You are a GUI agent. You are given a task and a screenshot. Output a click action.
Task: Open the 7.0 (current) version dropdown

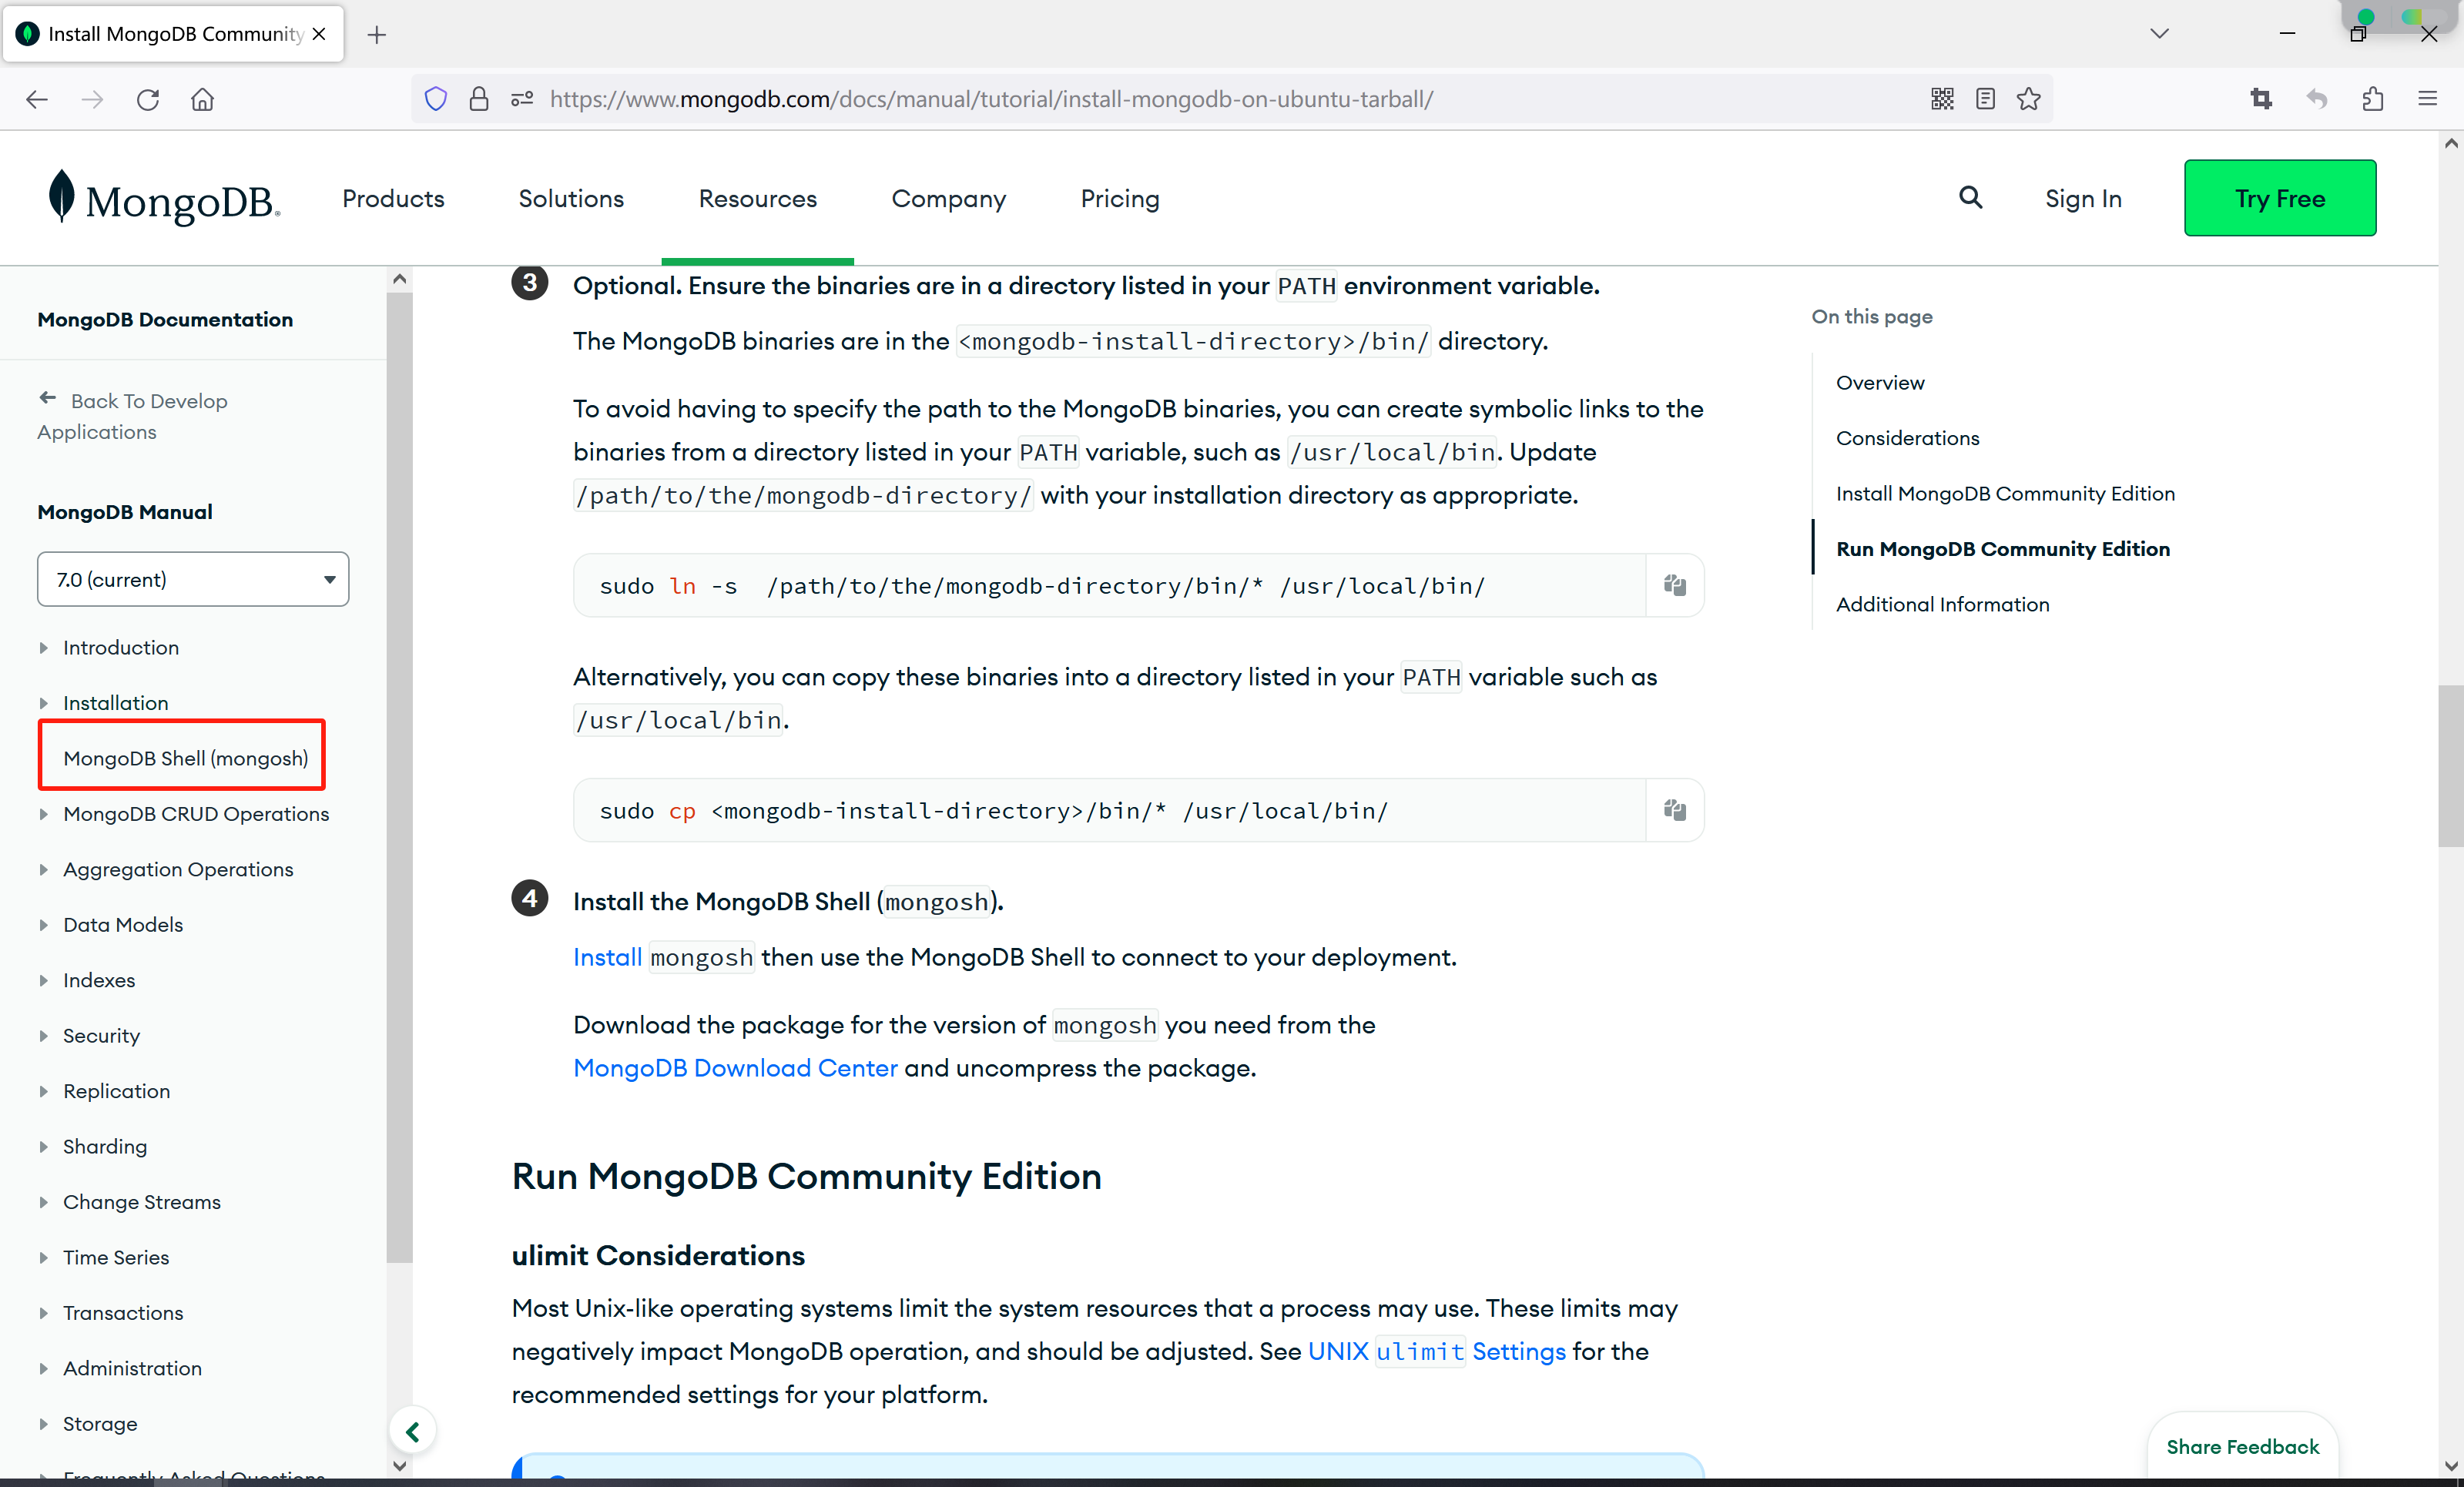click(193, 579)
